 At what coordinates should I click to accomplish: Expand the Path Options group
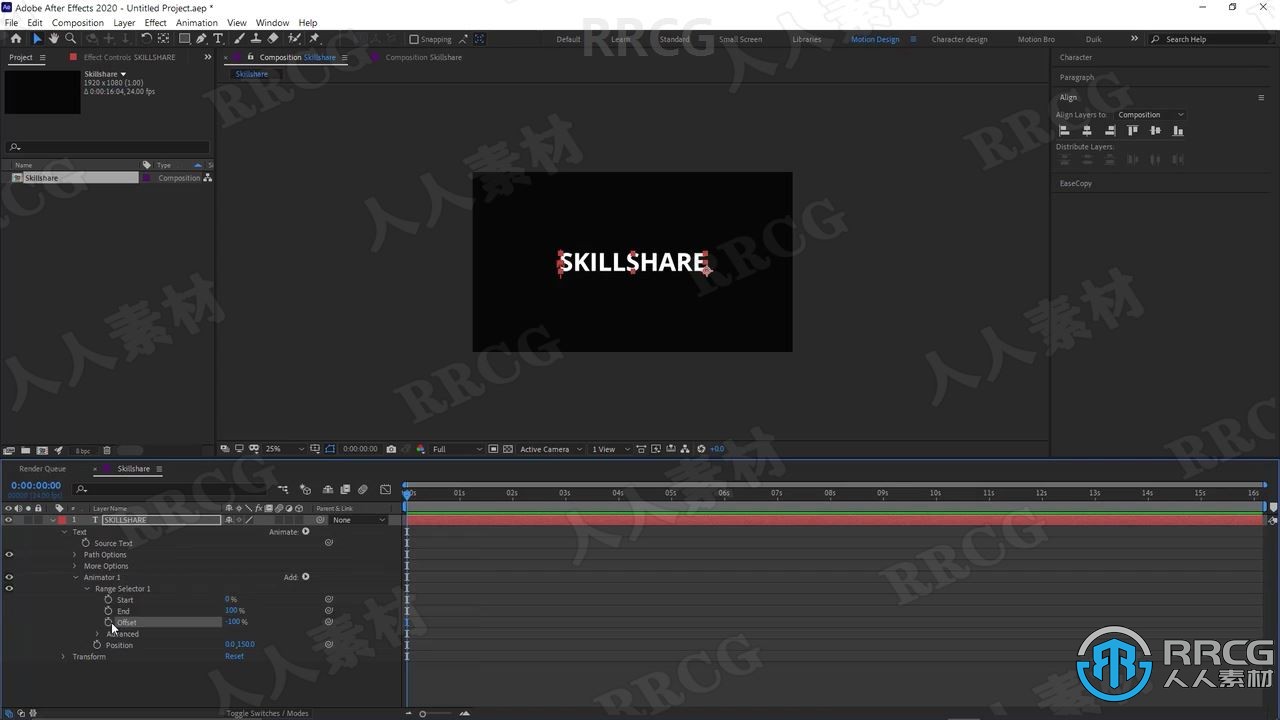coord(75,555)
